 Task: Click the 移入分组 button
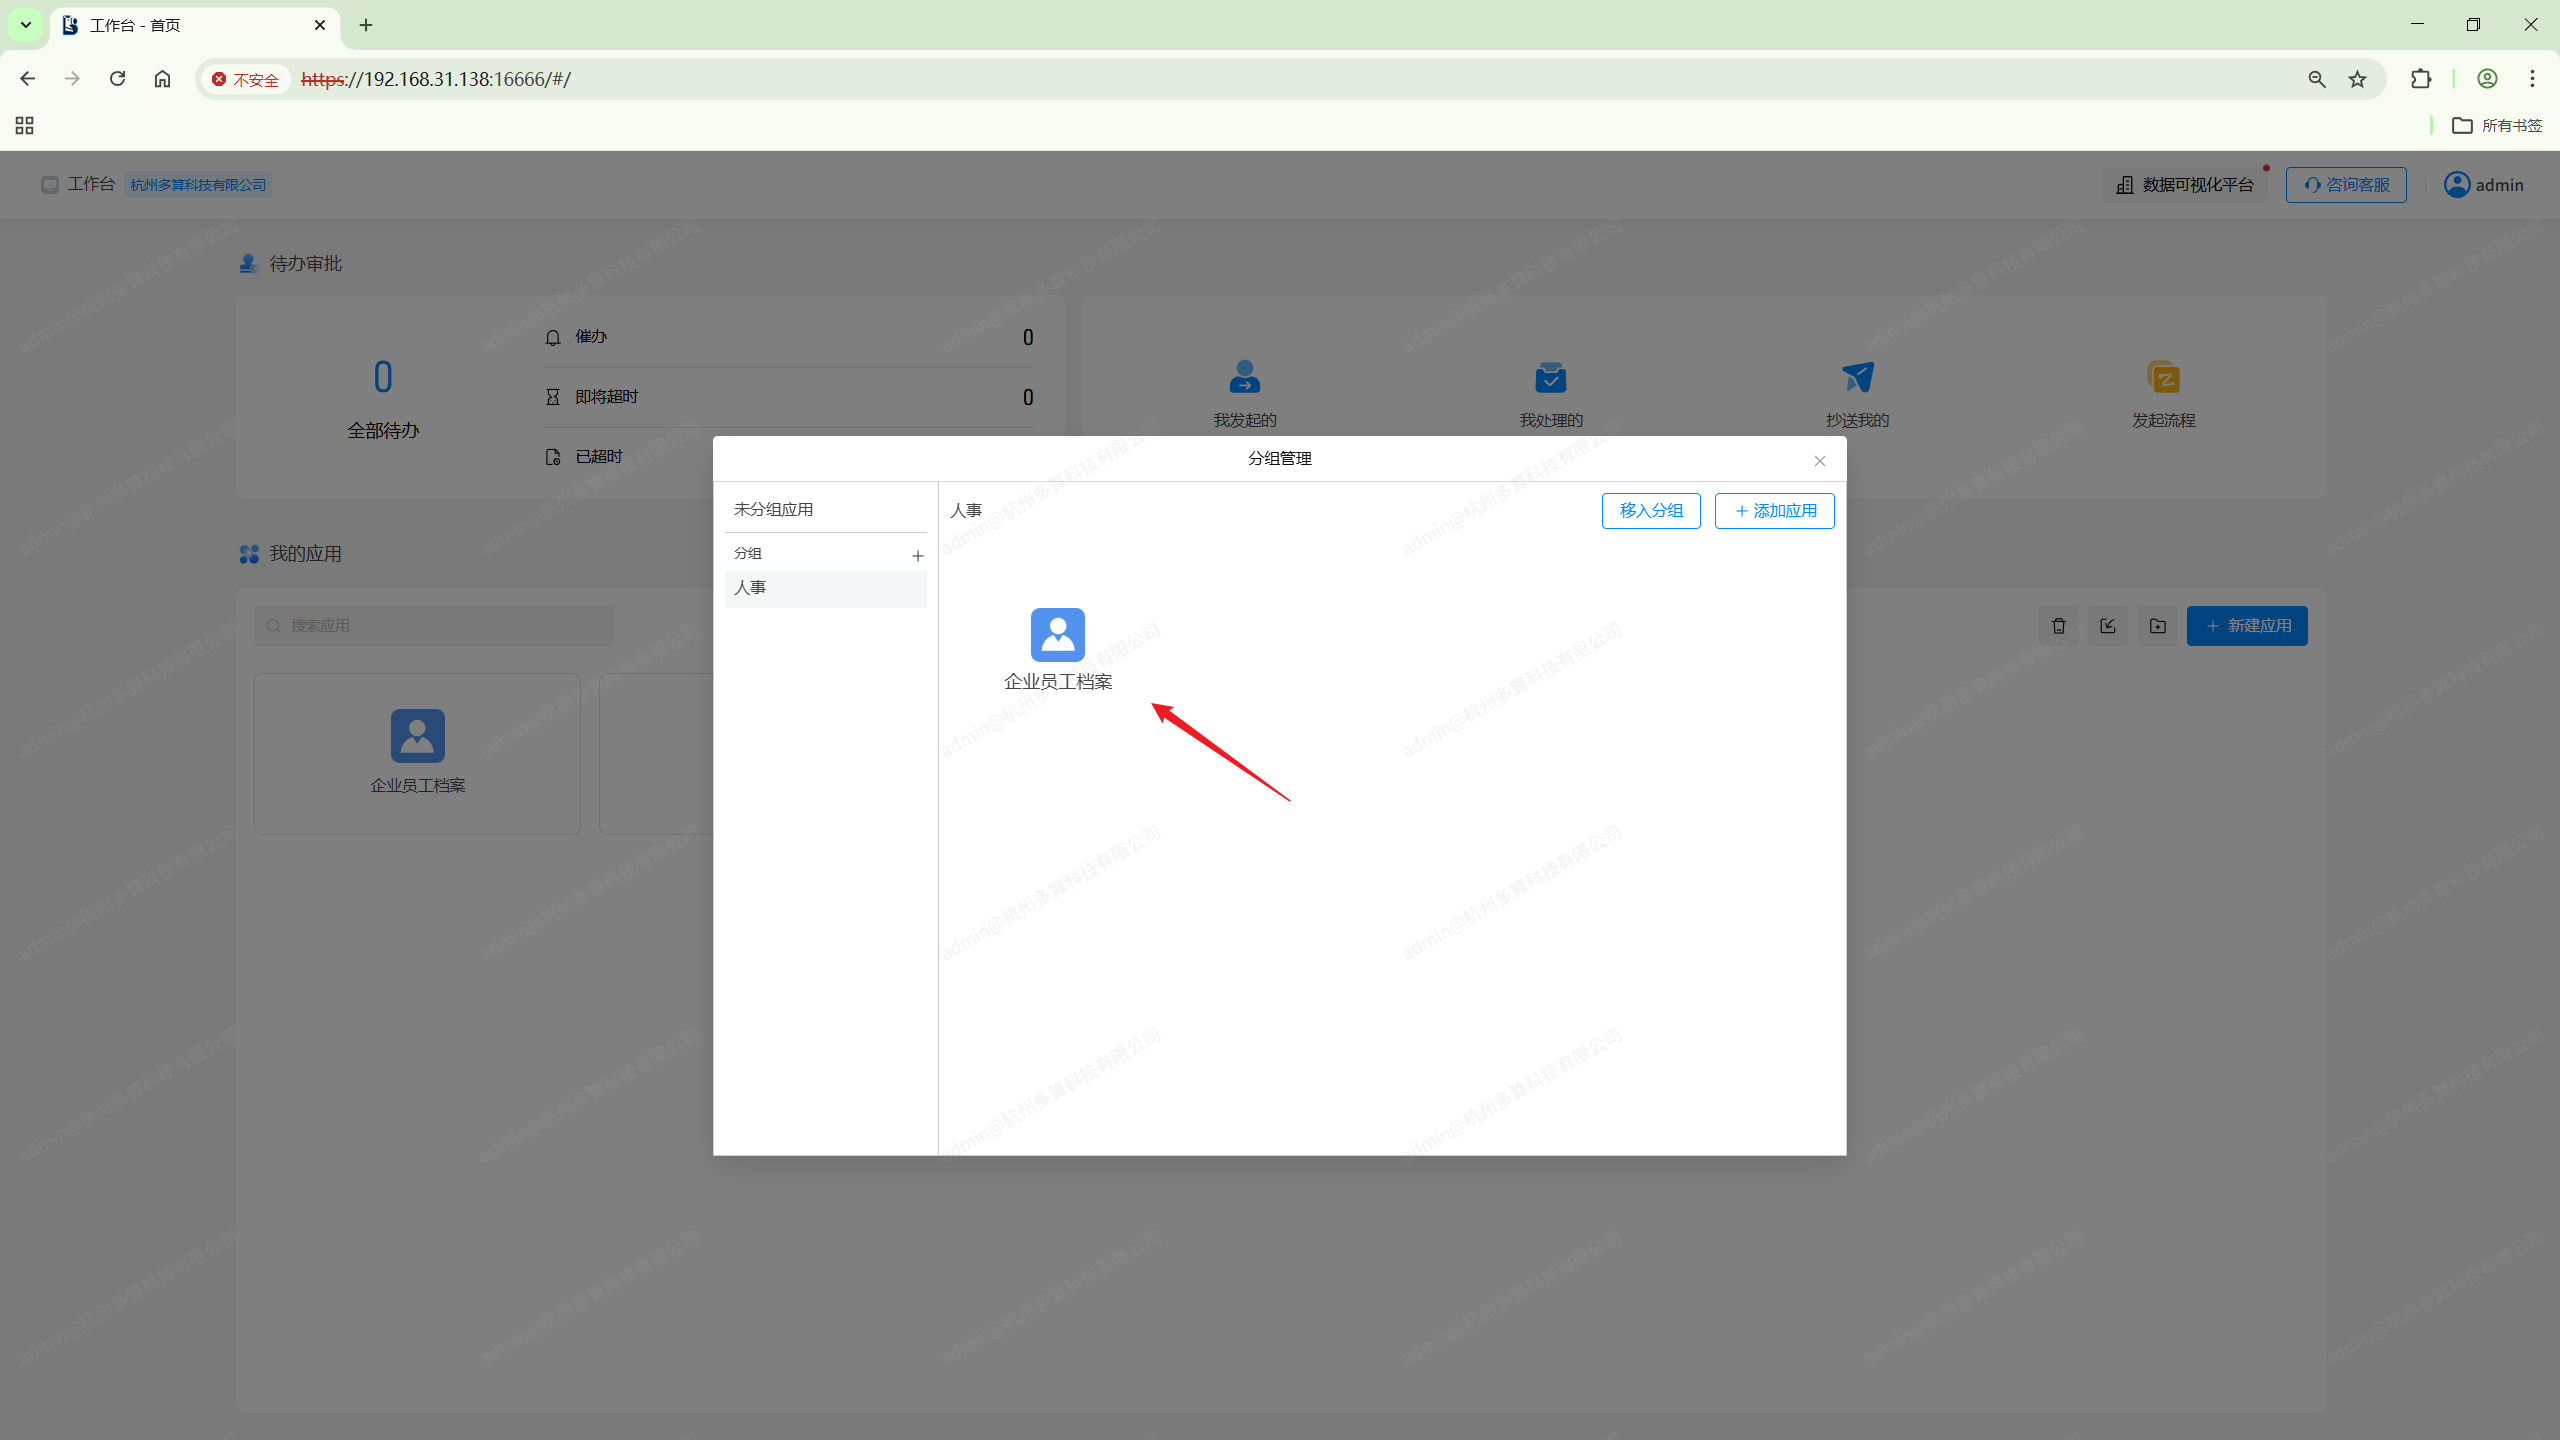(x=1650, y=511)
